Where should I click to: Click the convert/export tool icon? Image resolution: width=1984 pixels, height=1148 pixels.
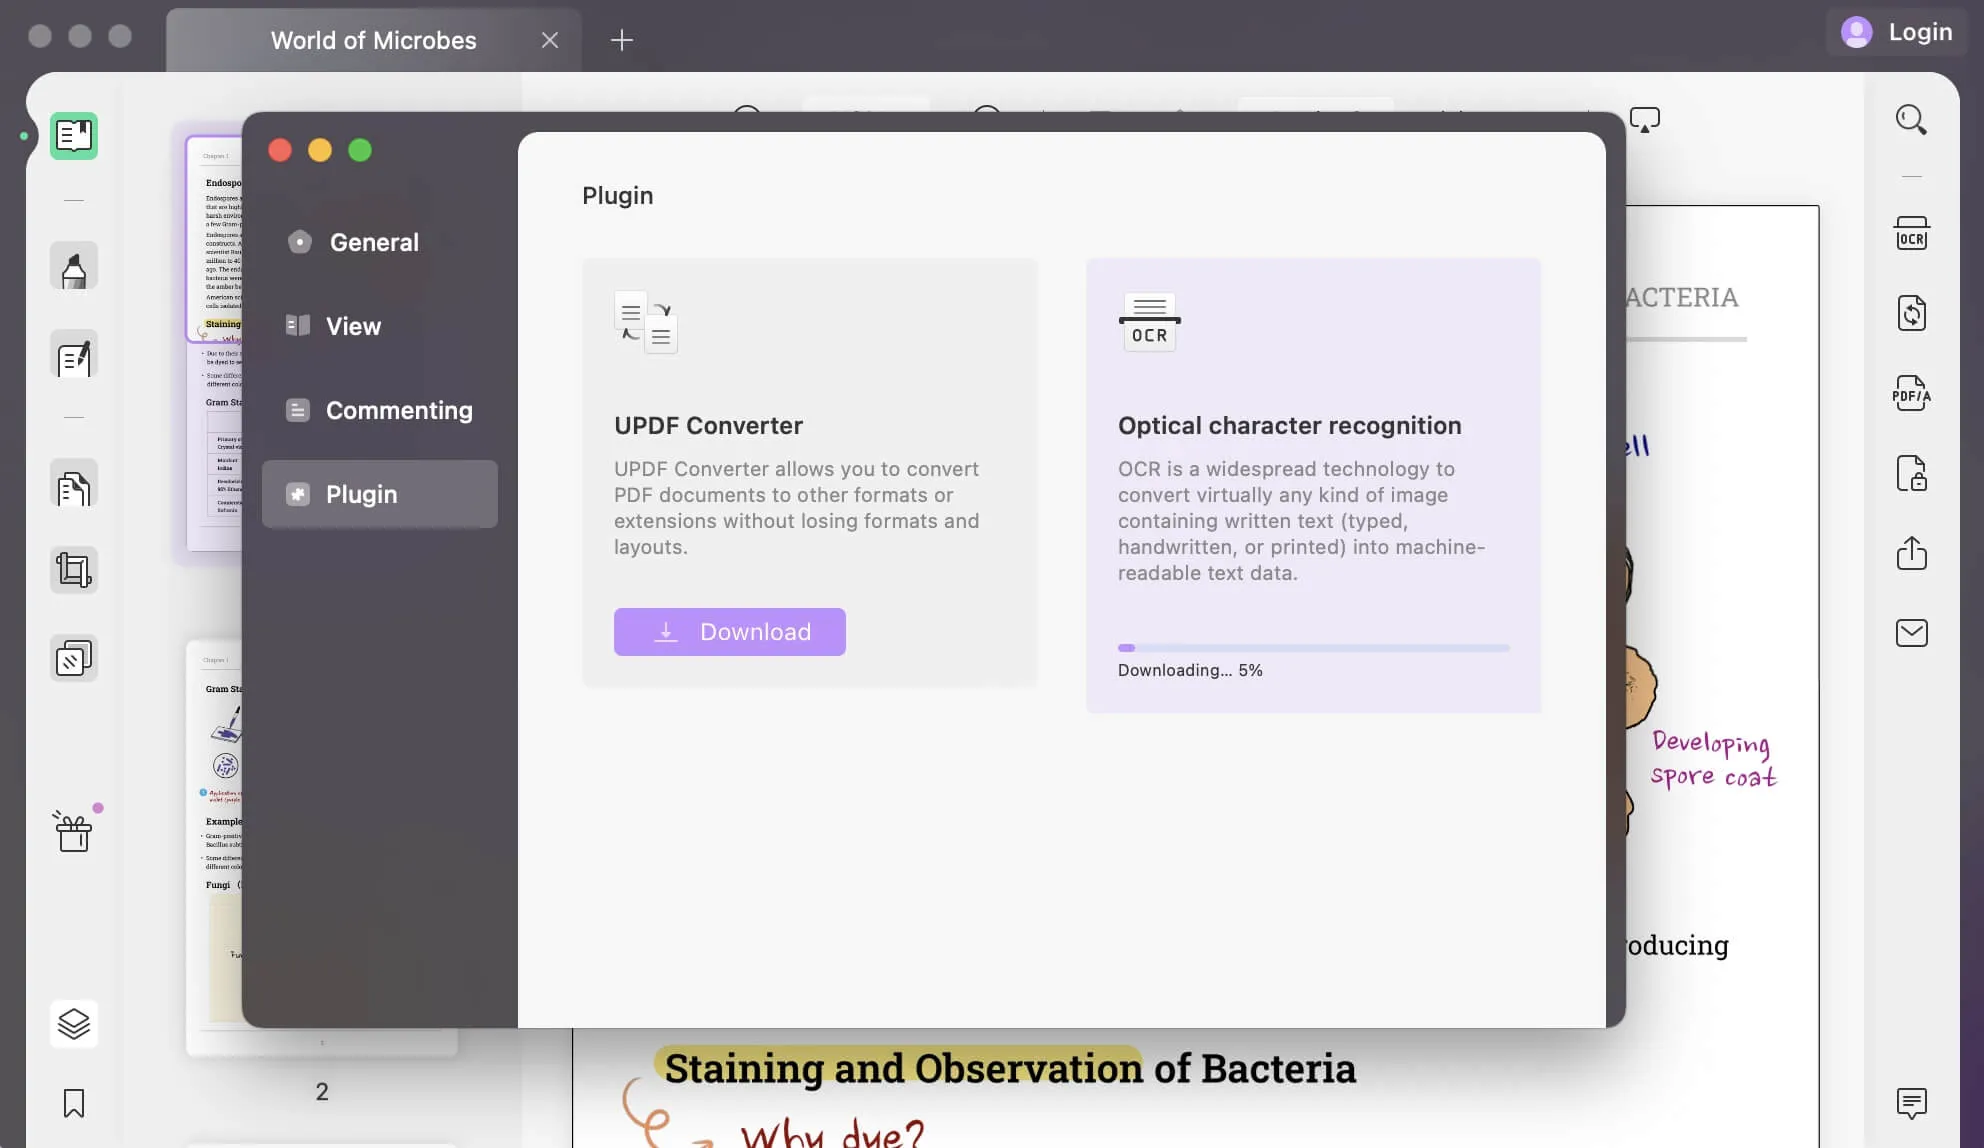click(x=1912, y=313)
